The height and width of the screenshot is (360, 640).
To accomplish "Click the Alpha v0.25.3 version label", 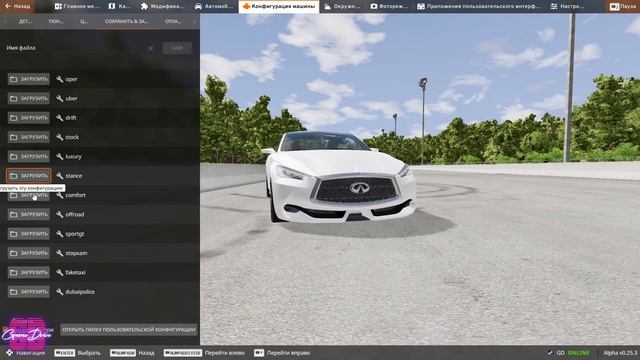I will pyautogui.click(x=620, y=353).
